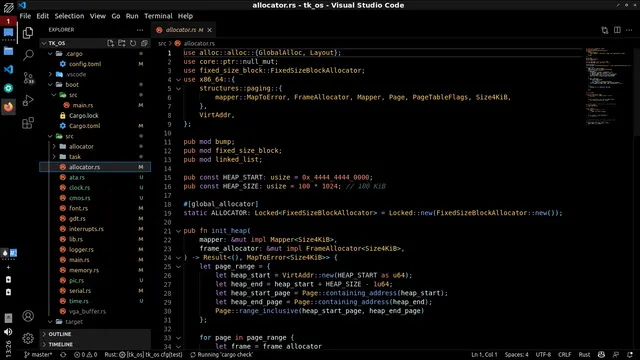The width and height of the screenshot is (640, 360).
Task: Fold the for loop at line 33
Action: click(178, 338)
